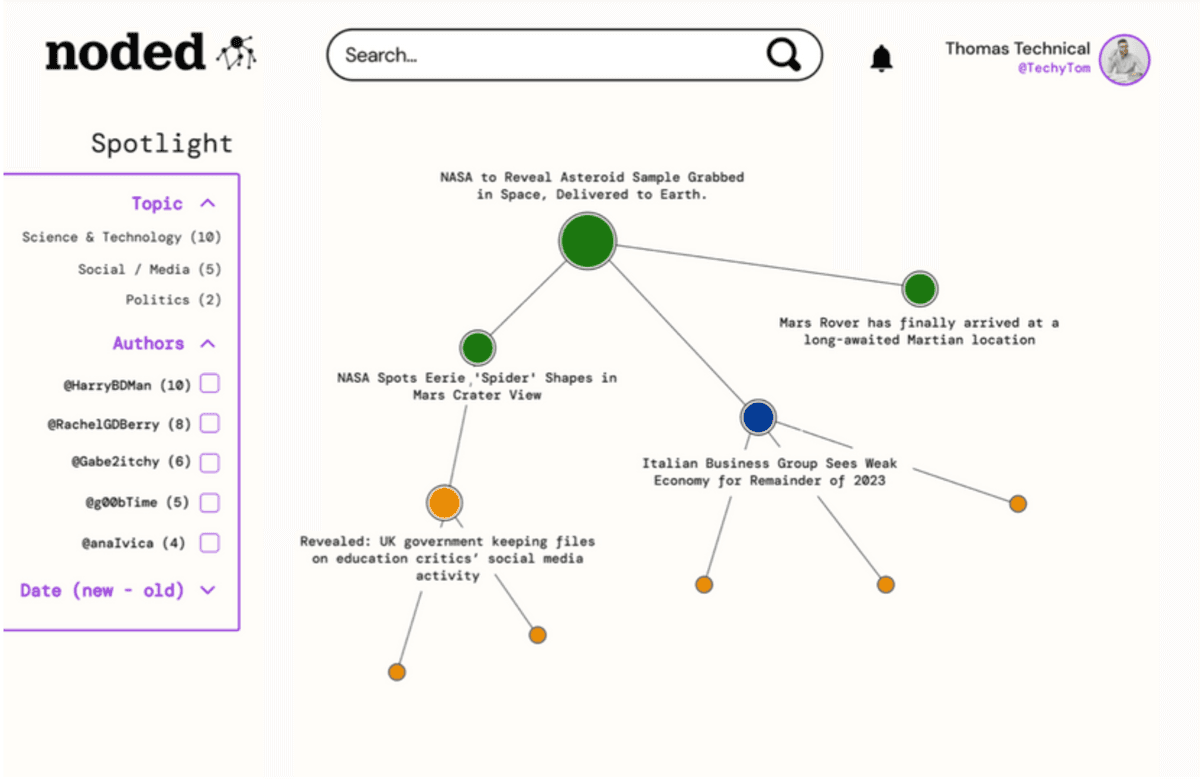The width and height of the screenshot is (1200, 782).
Task: Click the lower-right orange node under the Italian Business node
Action: (x=886, y=585)
